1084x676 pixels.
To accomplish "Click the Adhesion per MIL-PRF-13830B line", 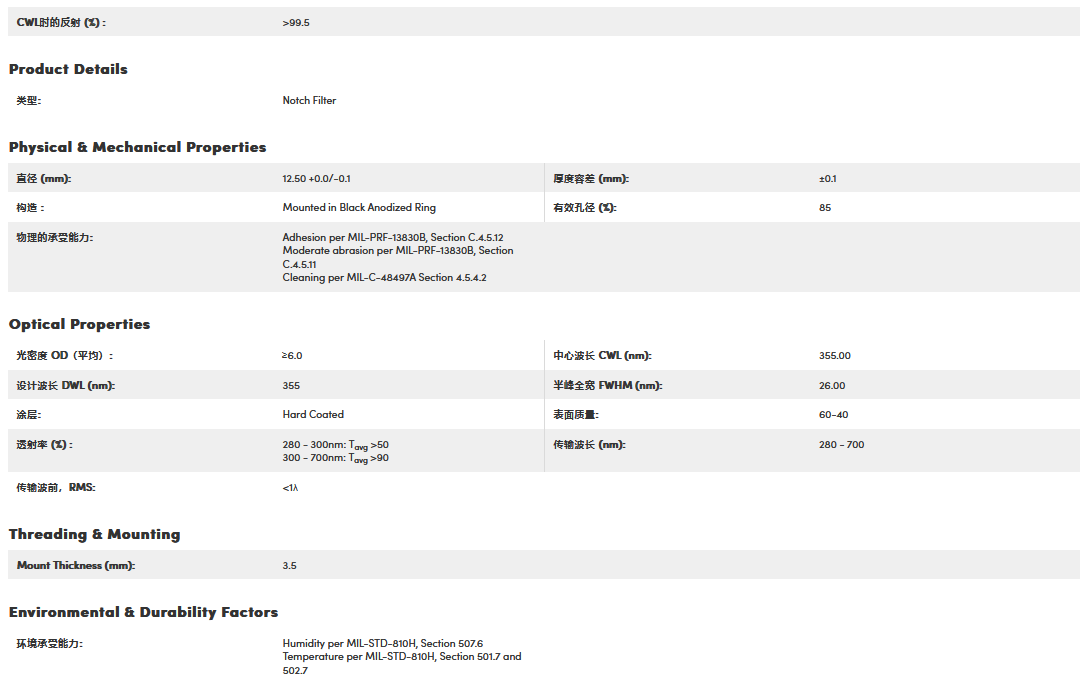I will click(393, 237).
